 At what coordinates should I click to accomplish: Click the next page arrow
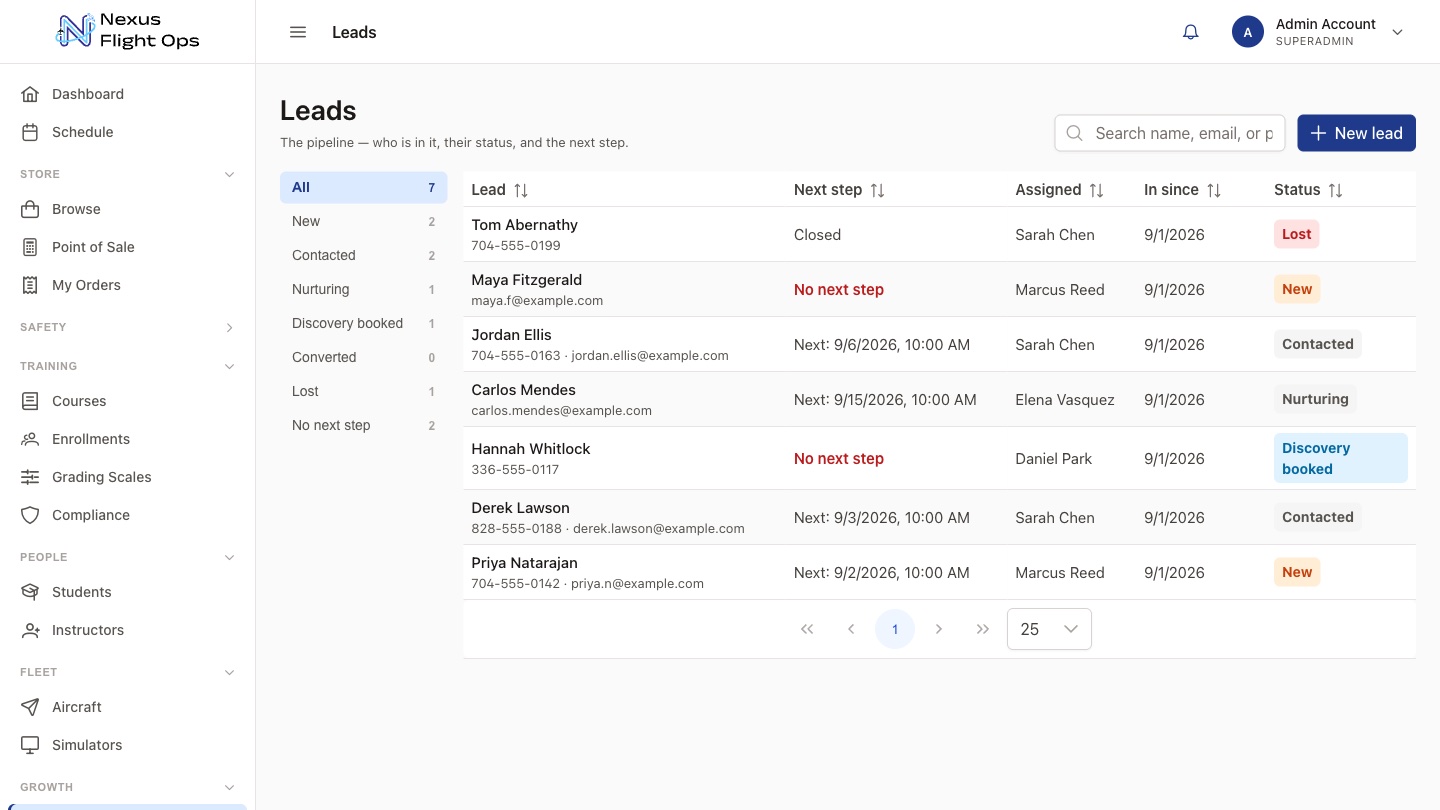[x=939, y=629]
